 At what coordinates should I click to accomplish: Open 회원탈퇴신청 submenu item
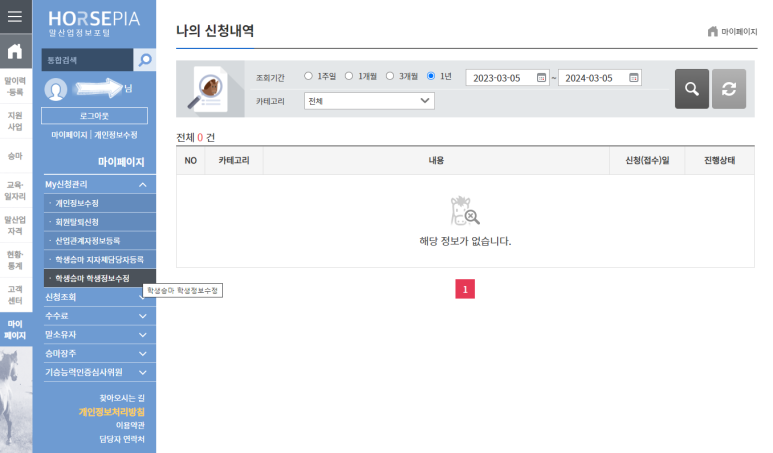[100, 222]
